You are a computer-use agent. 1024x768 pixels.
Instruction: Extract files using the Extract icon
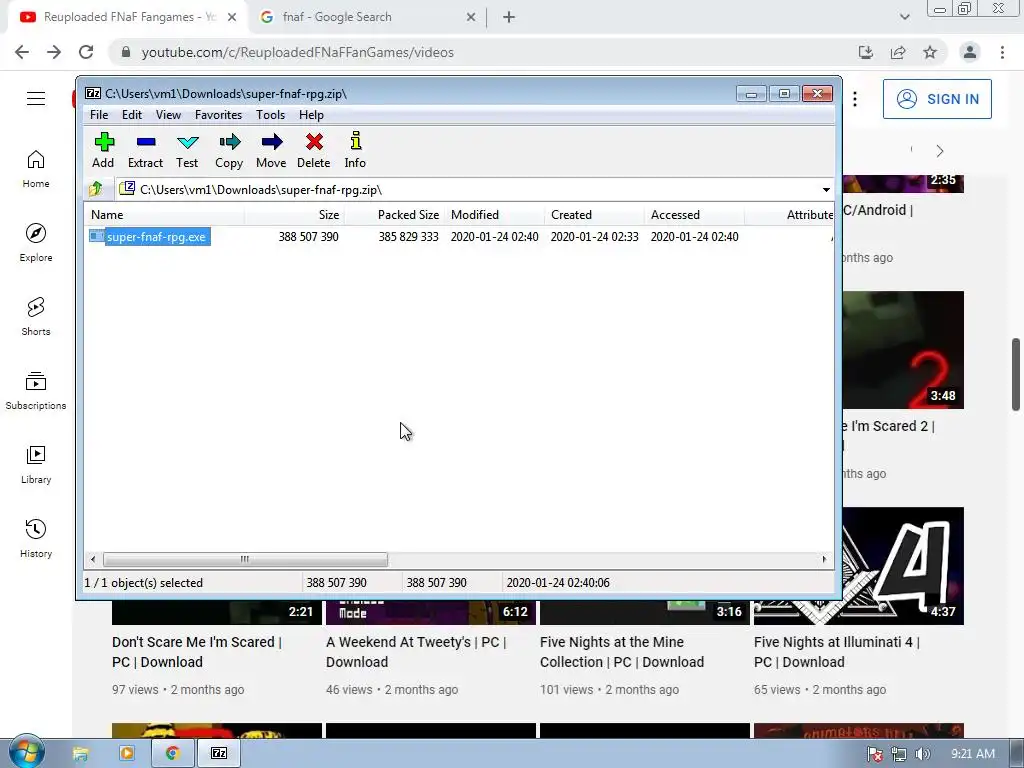coord(145,150)
